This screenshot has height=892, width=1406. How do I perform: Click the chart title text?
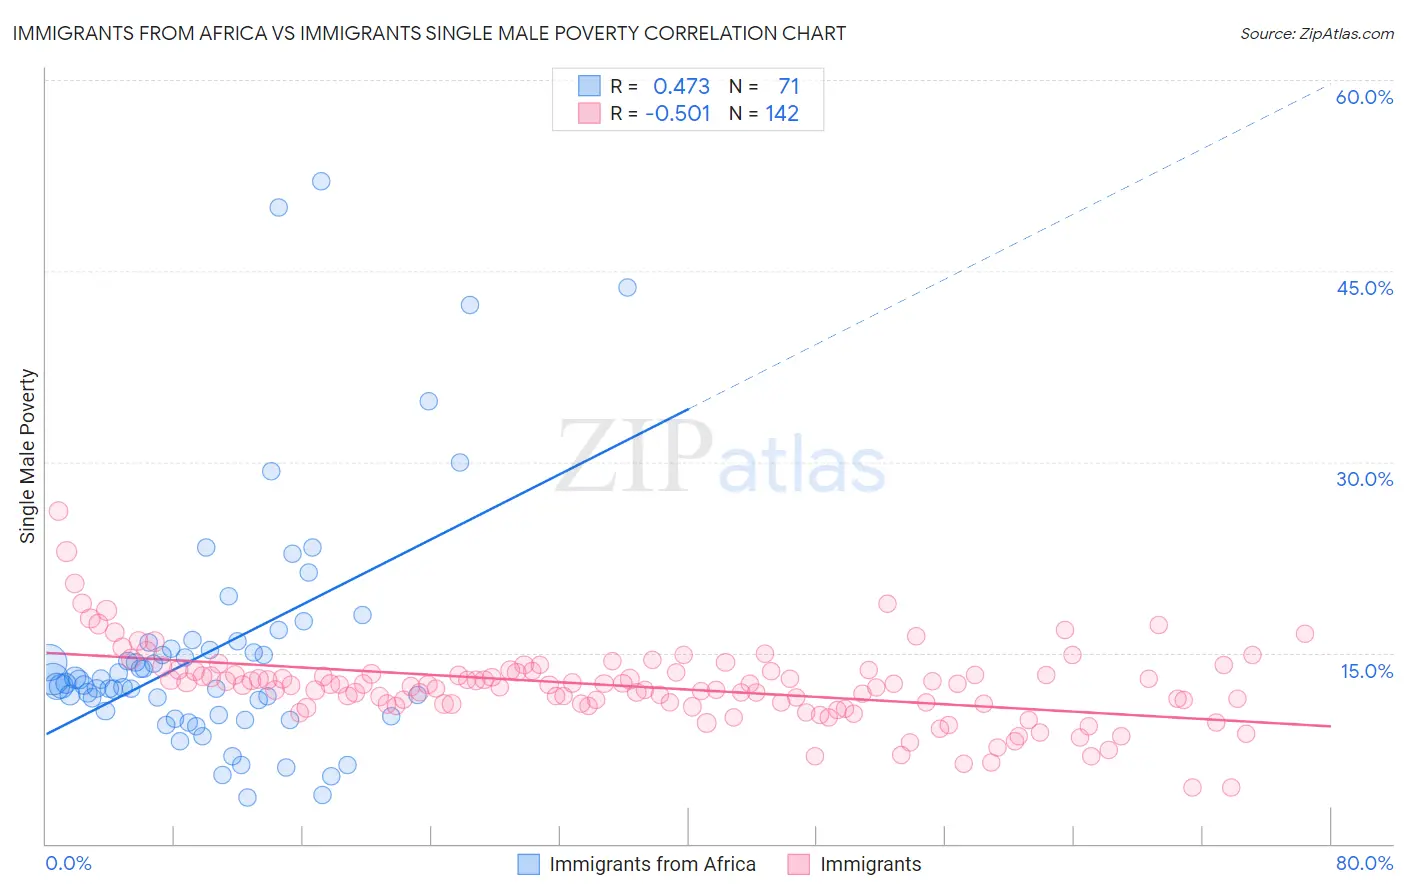(x=429, y=33)
